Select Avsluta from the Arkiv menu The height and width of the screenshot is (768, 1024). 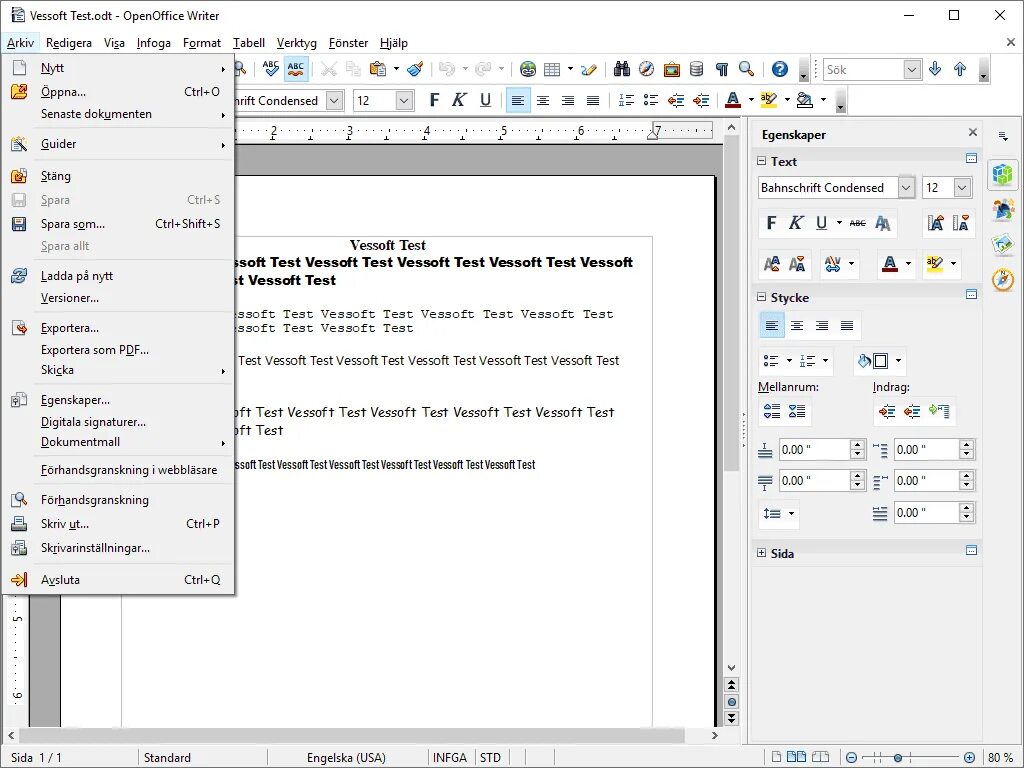[x=118, y=580]
